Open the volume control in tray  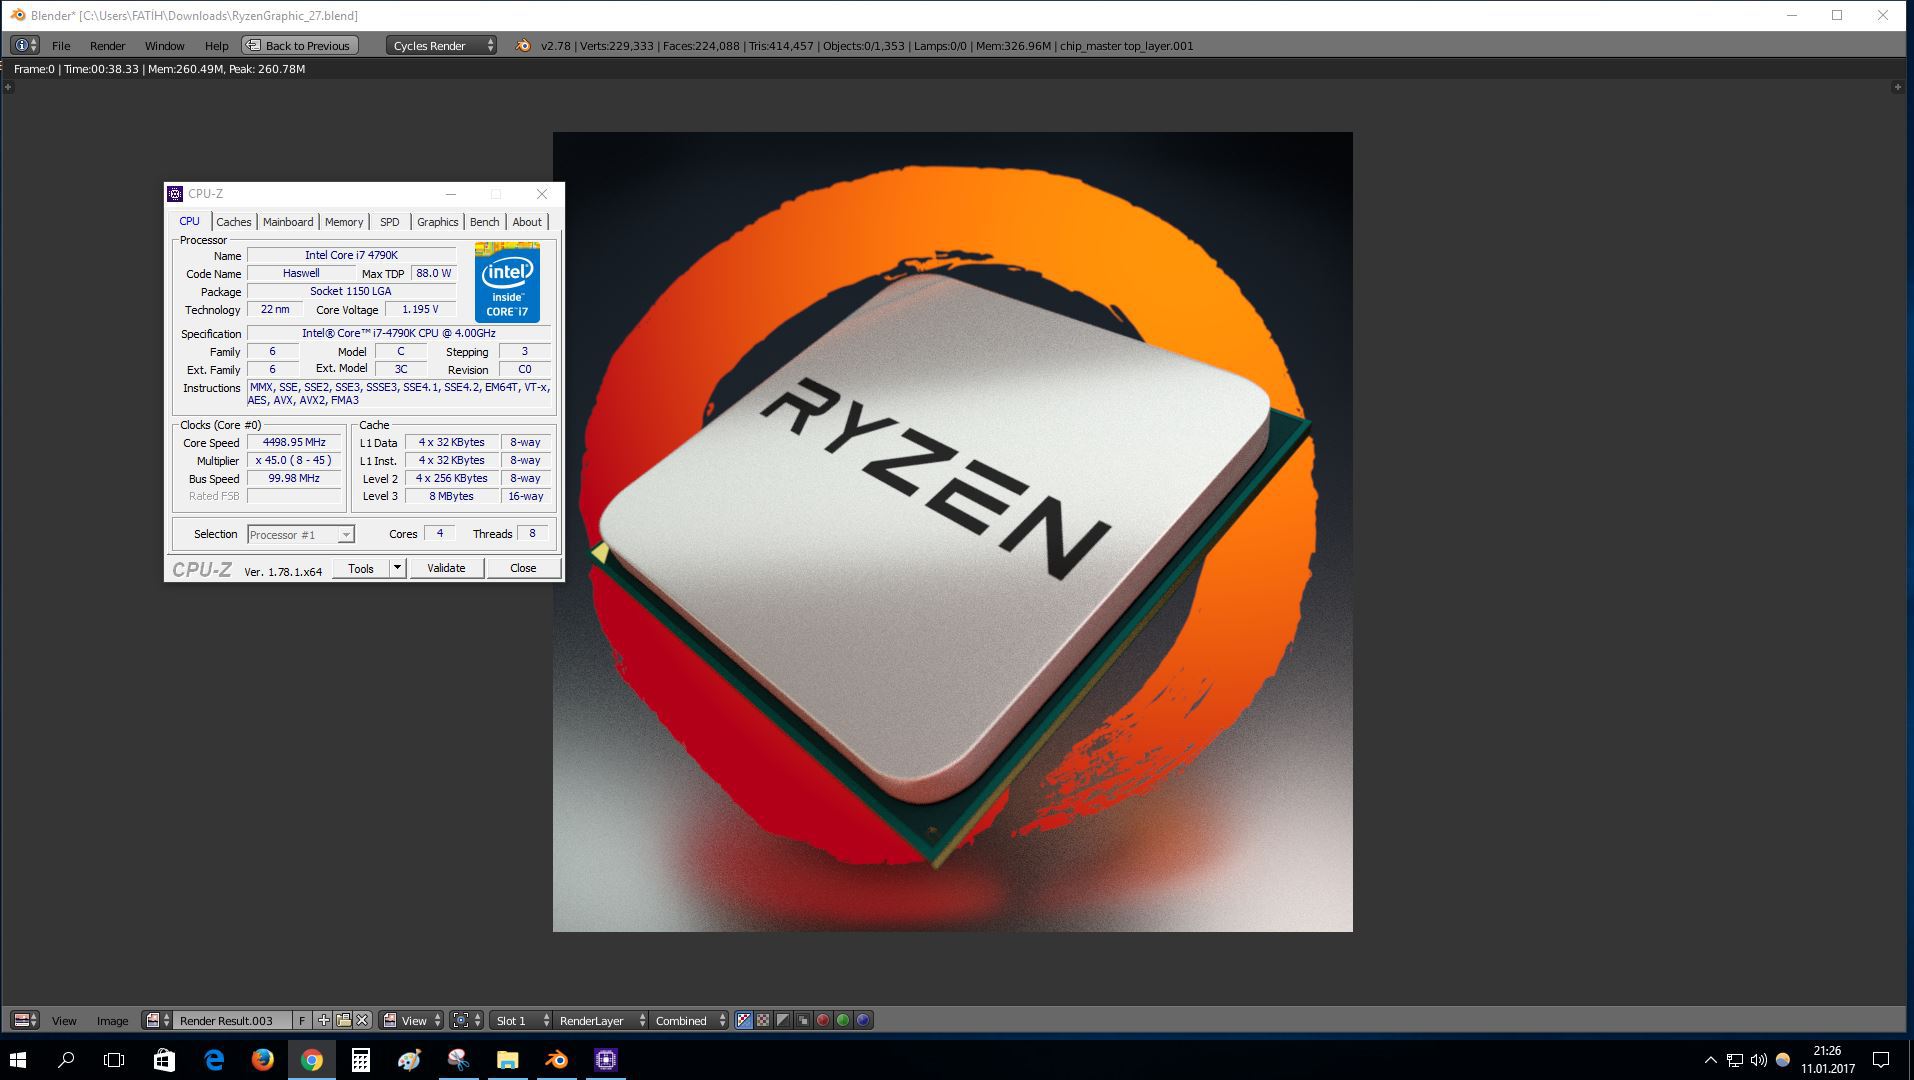click(x=1759, y=1060)
